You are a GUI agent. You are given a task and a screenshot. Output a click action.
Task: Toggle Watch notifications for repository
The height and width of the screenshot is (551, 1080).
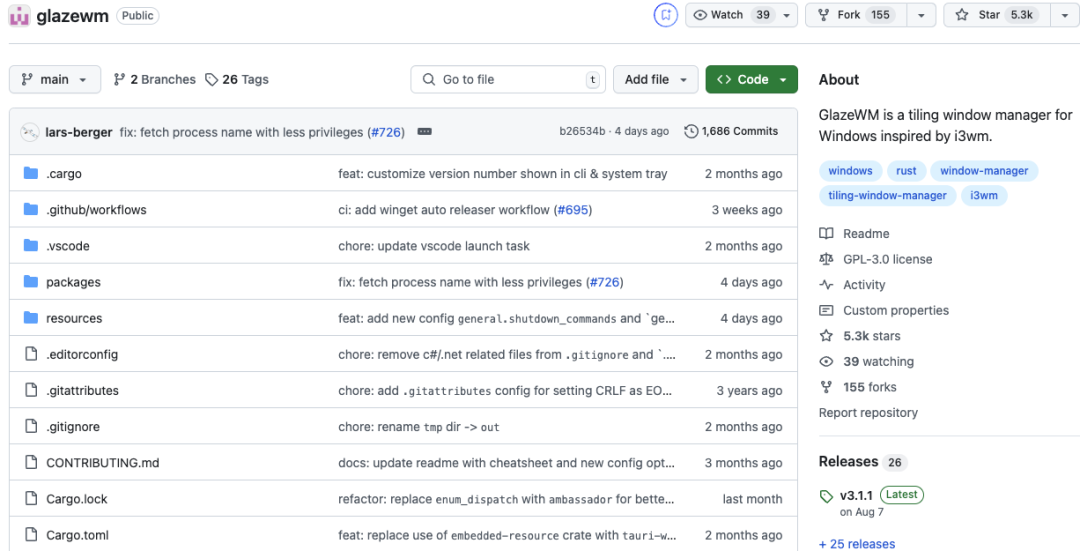pyautogui.click(x=731, y=15)
